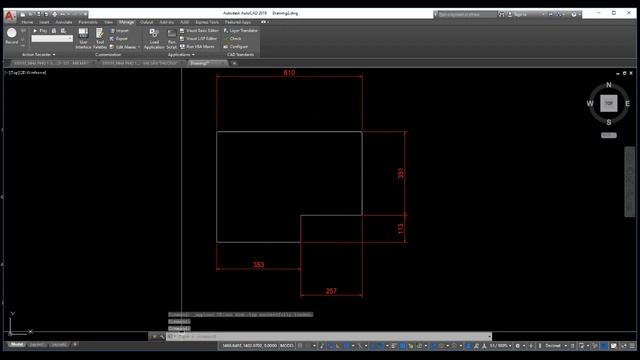This screenshot has width=640, height=360.
Task: Click the viewport controls label in drawing corner
Action: [x=25, y=73]
